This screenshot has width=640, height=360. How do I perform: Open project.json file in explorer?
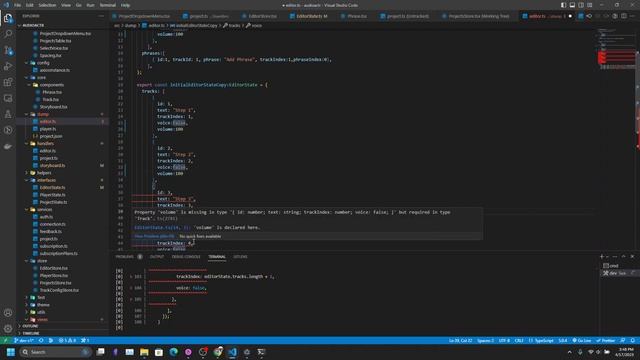[x=51, y=136]
